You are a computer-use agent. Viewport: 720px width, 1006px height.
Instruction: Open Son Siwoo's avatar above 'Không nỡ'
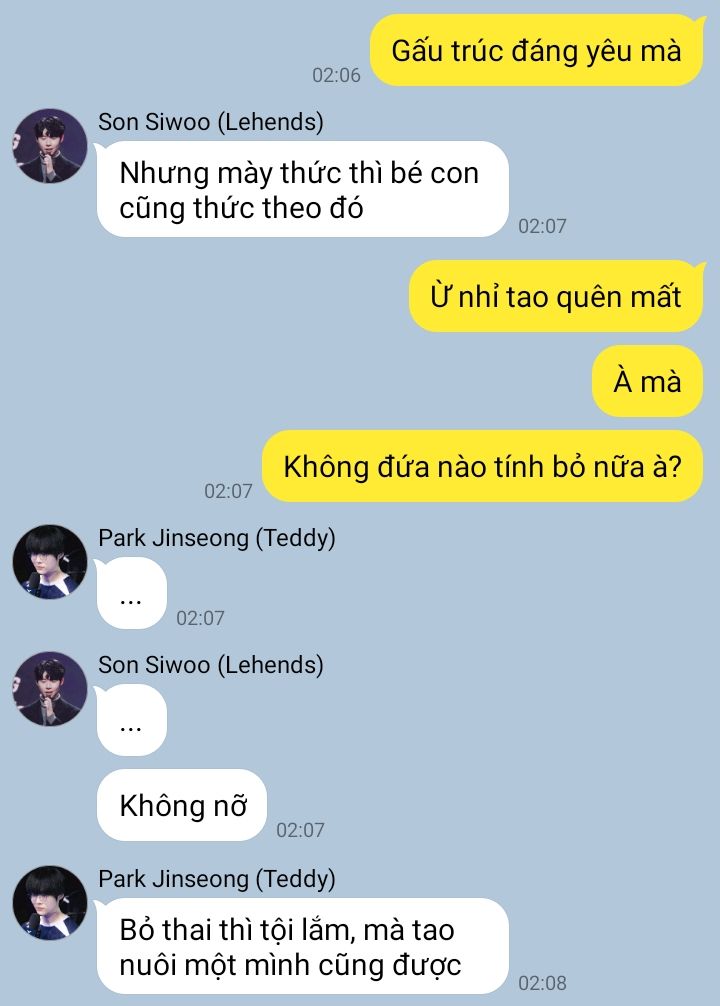pyautogui.click(x=50, y=689)
